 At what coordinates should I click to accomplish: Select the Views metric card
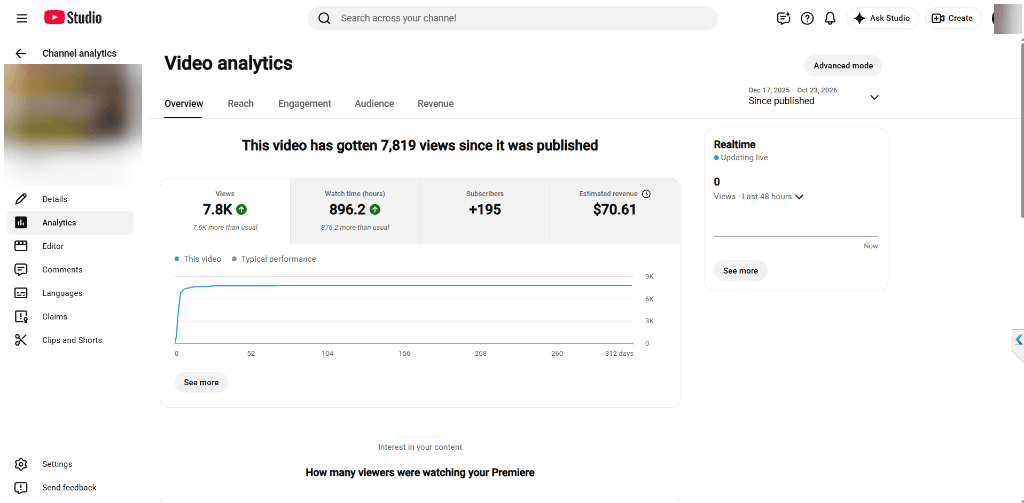(225, 211)
